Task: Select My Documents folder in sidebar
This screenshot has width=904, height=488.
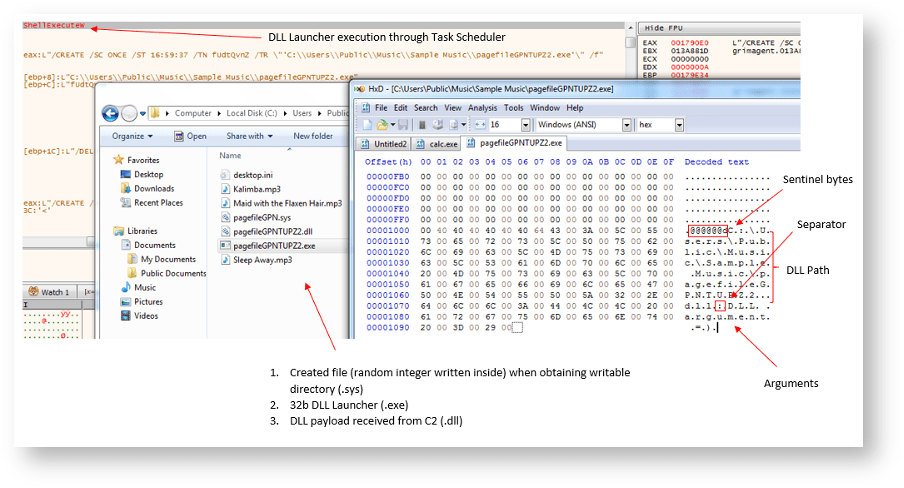Action: (x=161, y=260)
